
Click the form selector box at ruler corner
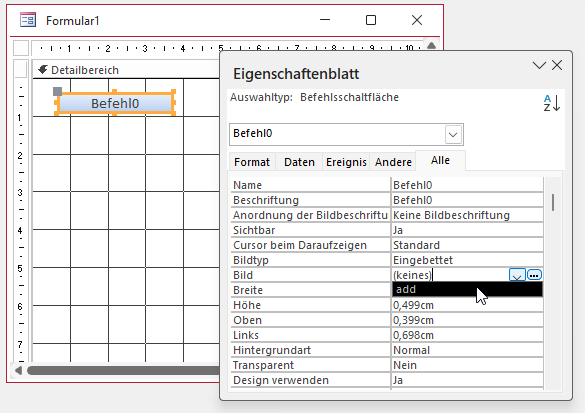pyautogui.click(x=21, y=48)
